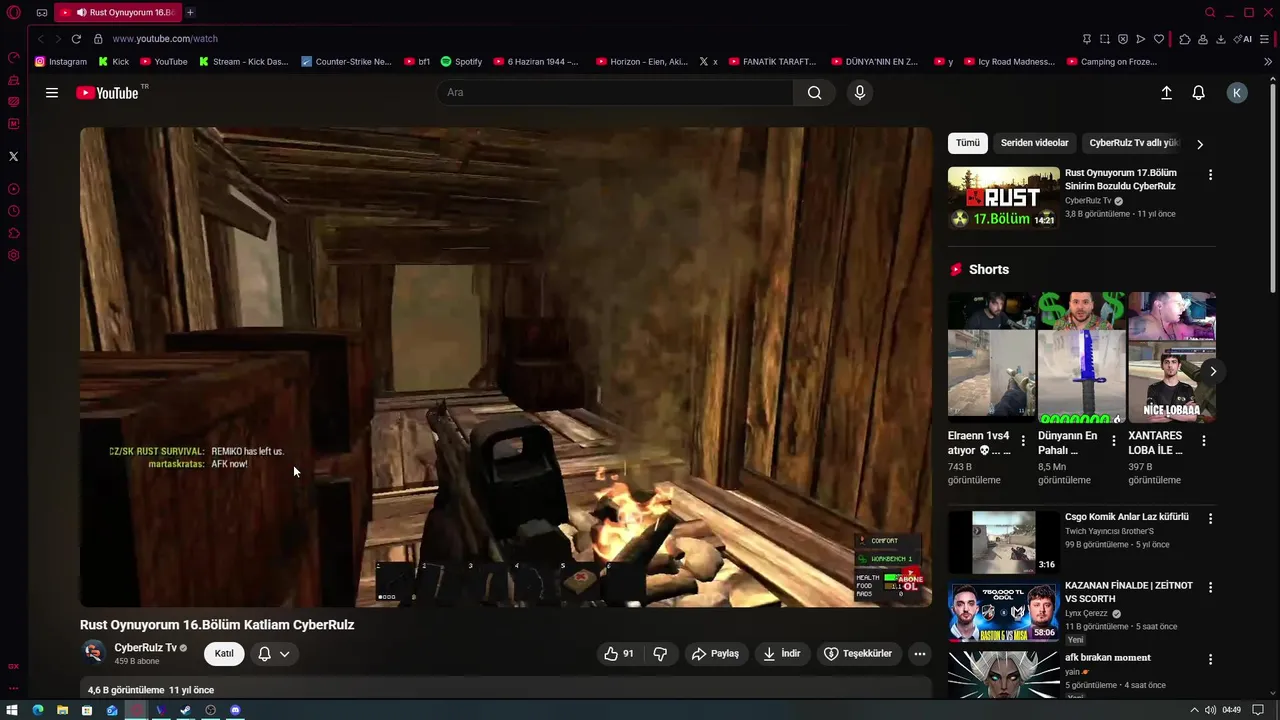Select the 'CyberRulz Tv adlı yük' chip

pyautogui.click(x=1134, y=143)
